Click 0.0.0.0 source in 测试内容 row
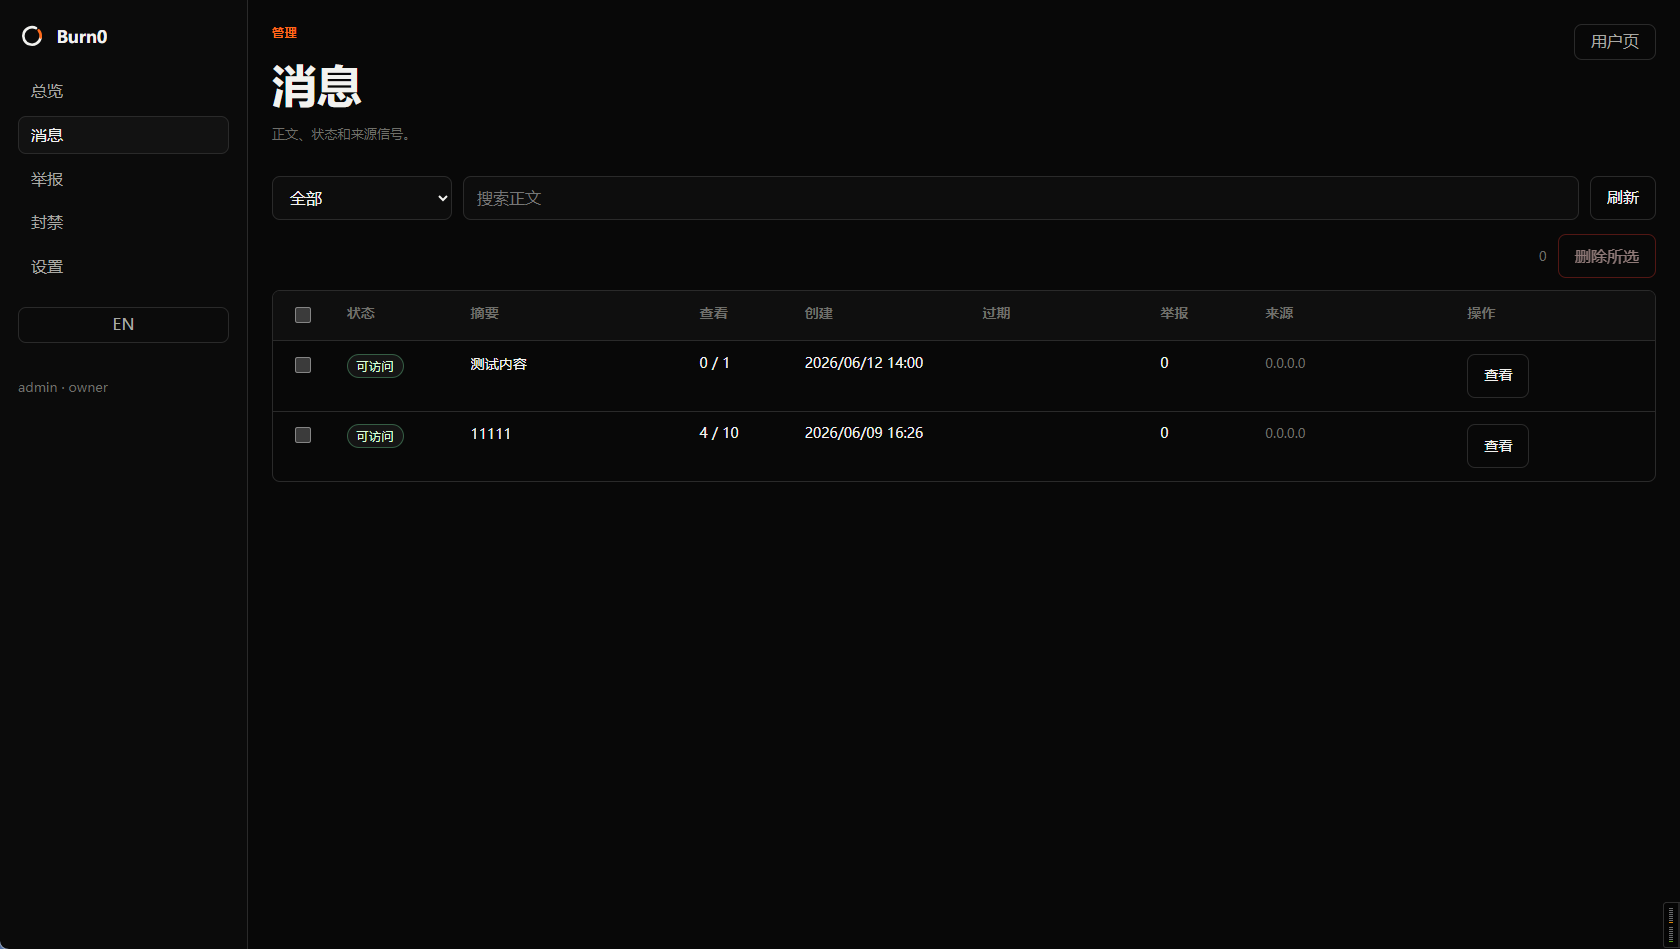The width and height of the screenshot is (1680, 949). tap(1285, 363)
